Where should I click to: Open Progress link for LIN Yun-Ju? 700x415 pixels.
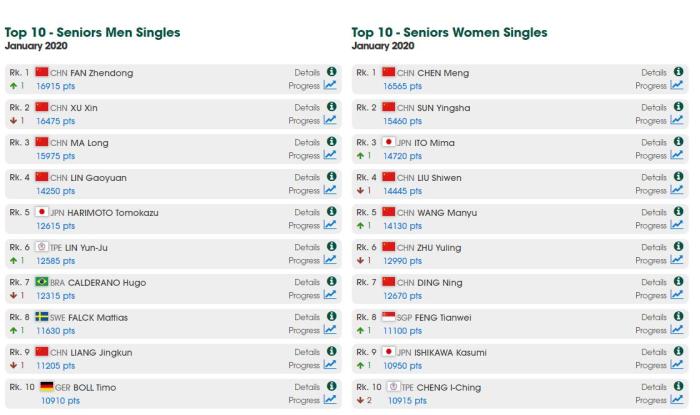coord(304,261)
